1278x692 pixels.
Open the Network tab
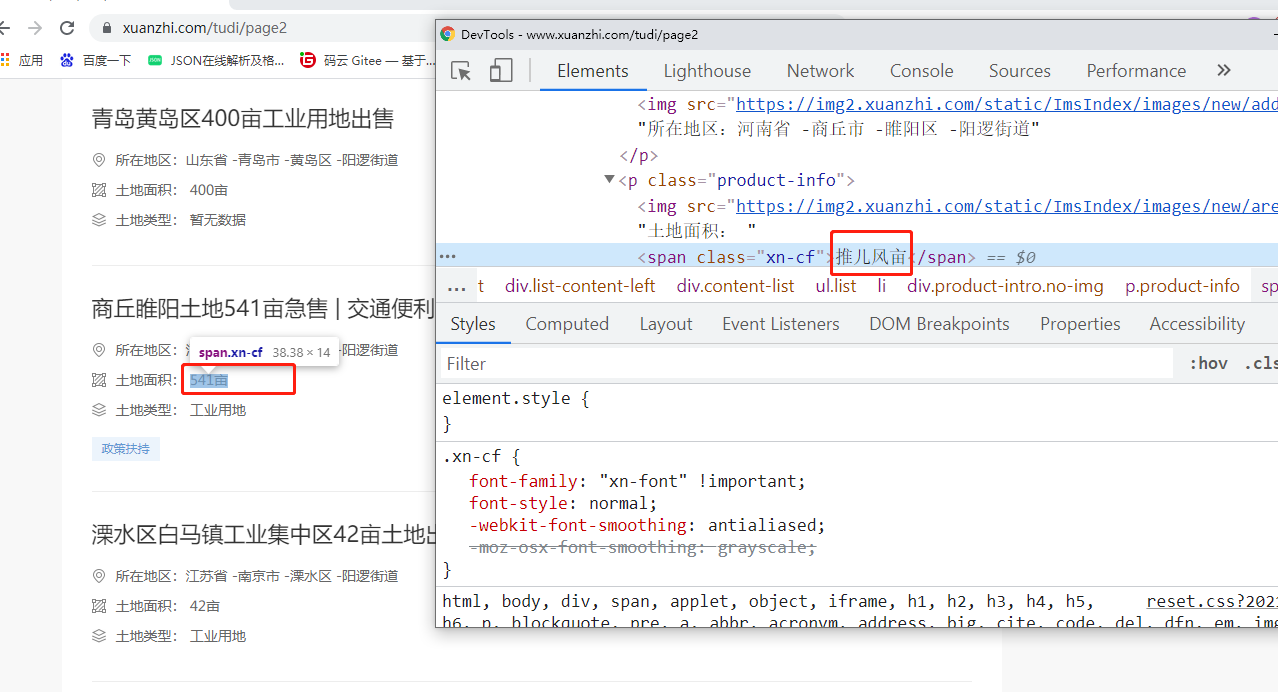coord(820,71)
